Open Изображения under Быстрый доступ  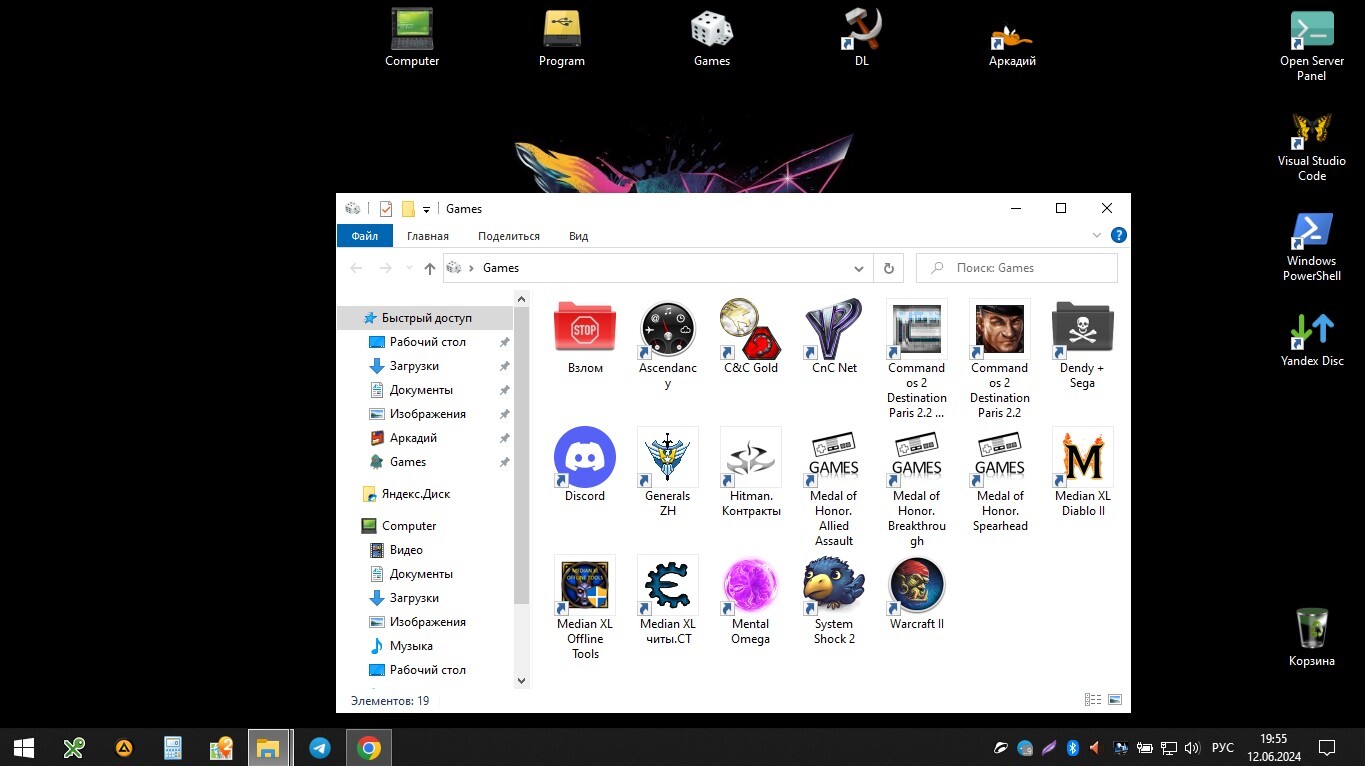[x=428, y=414]
